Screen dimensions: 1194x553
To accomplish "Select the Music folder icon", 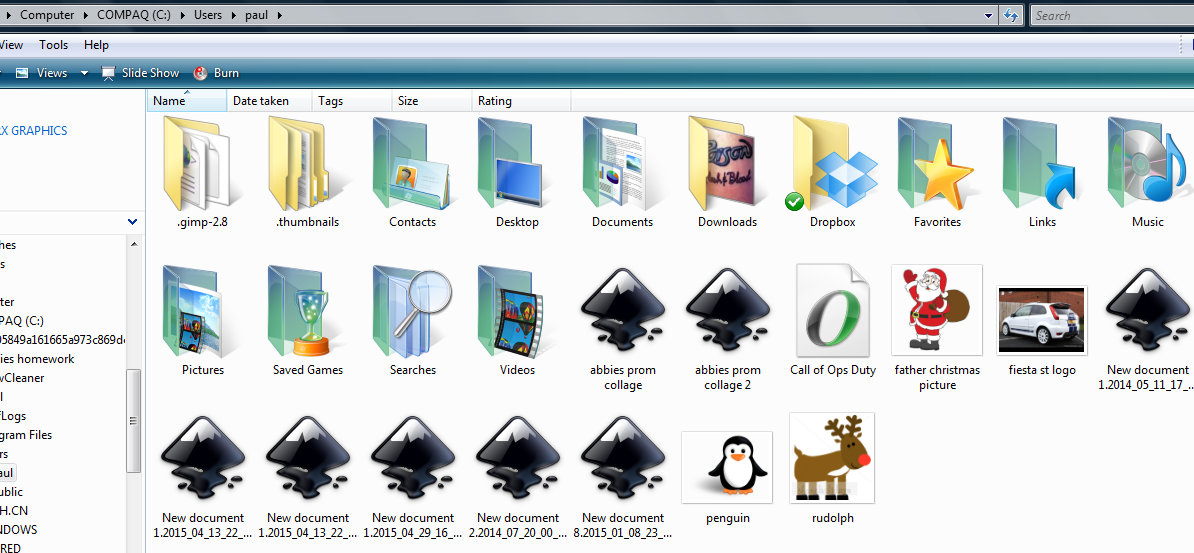I will (x=1147, y=164).
